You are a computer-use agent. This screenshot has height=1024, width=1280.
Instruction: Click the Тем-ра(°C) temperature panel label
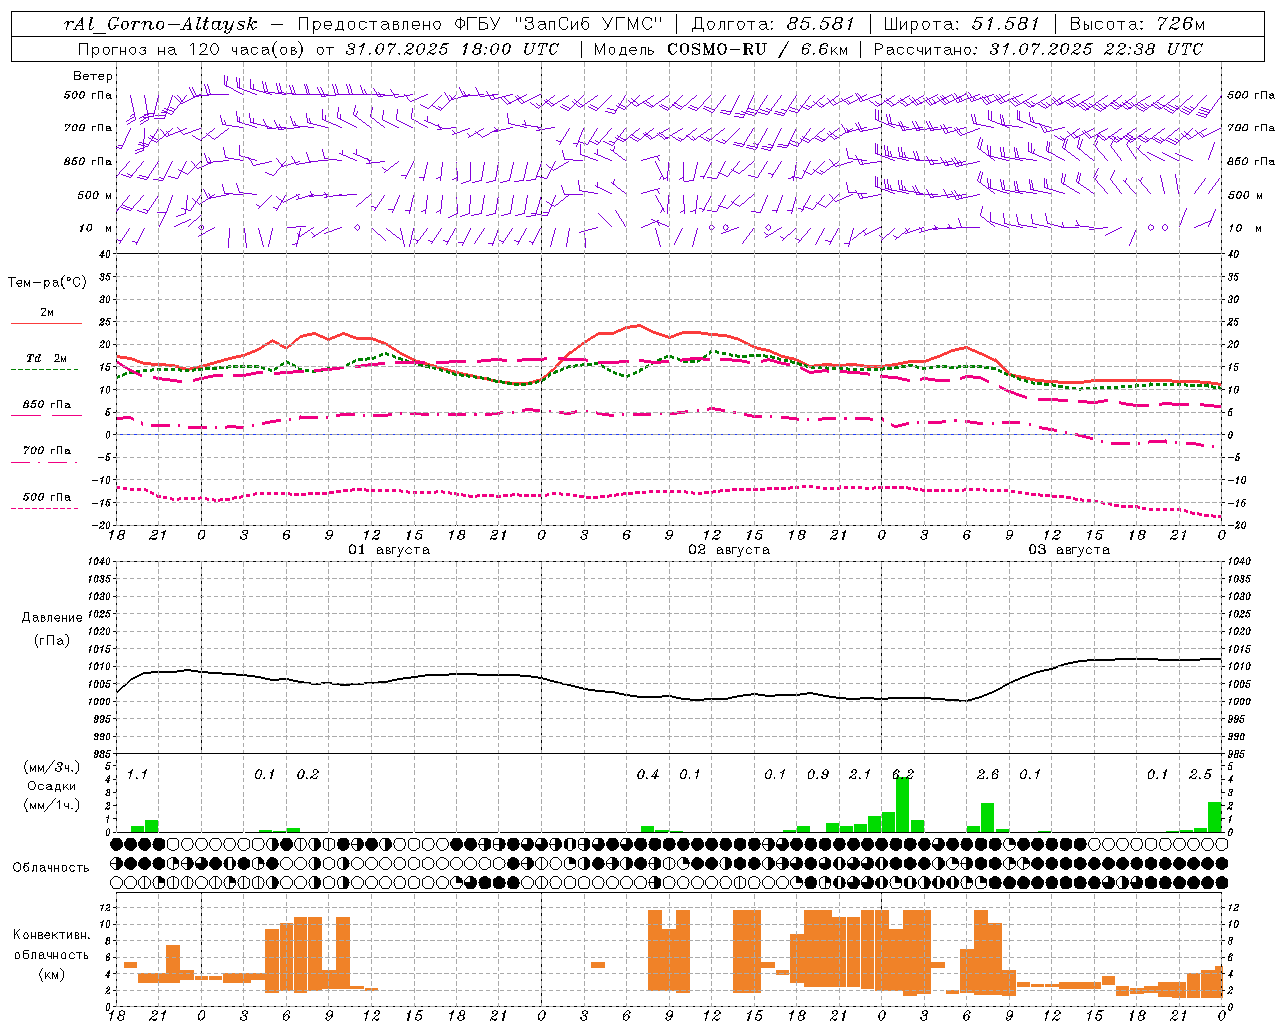(47, 283)
